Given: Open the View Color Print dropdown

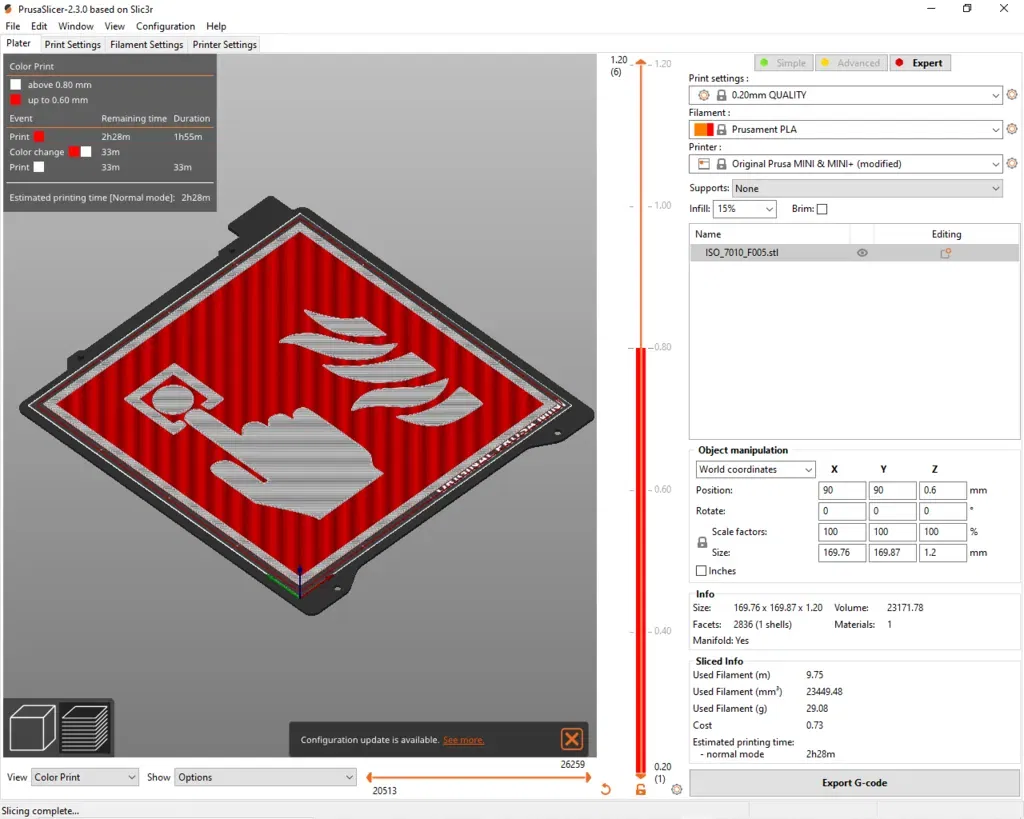Looking at the screenshot, I should [x=85, y=777].
